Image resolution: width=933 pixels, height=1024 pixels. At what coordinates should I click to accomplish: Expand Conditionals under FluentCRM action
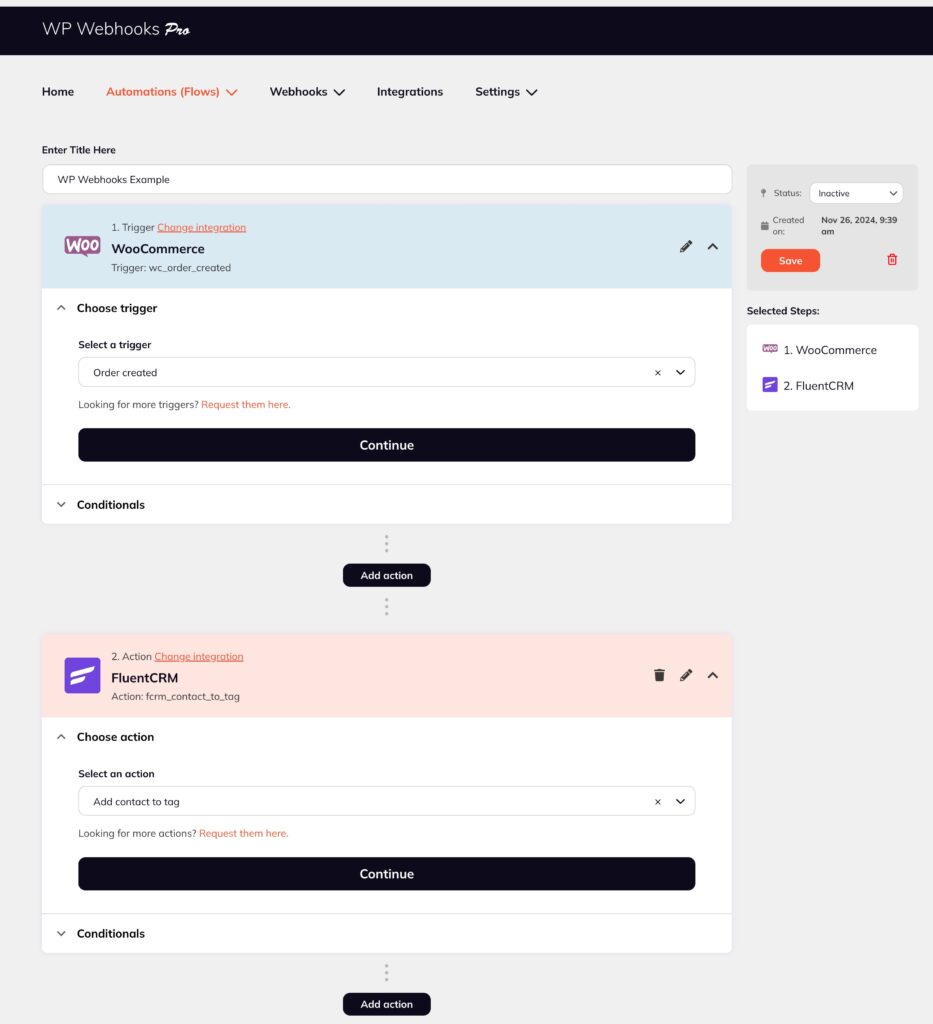(61, 933)
